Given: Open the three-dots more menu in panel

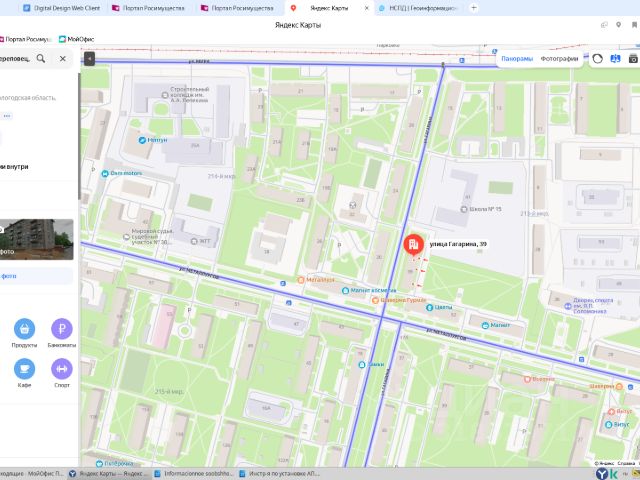Looking at the screenshot, I should (x=7, y=116).
